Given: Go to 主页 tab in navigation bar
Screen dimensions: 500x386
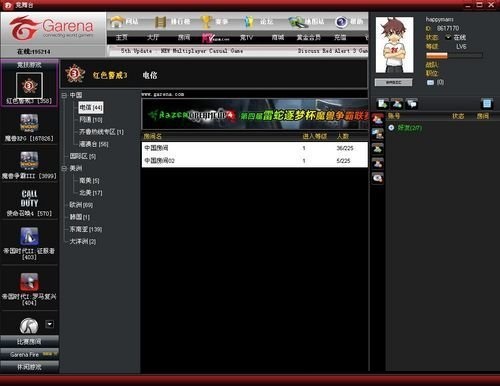Looking at the screenshot, I should click(x=122, y=37).
